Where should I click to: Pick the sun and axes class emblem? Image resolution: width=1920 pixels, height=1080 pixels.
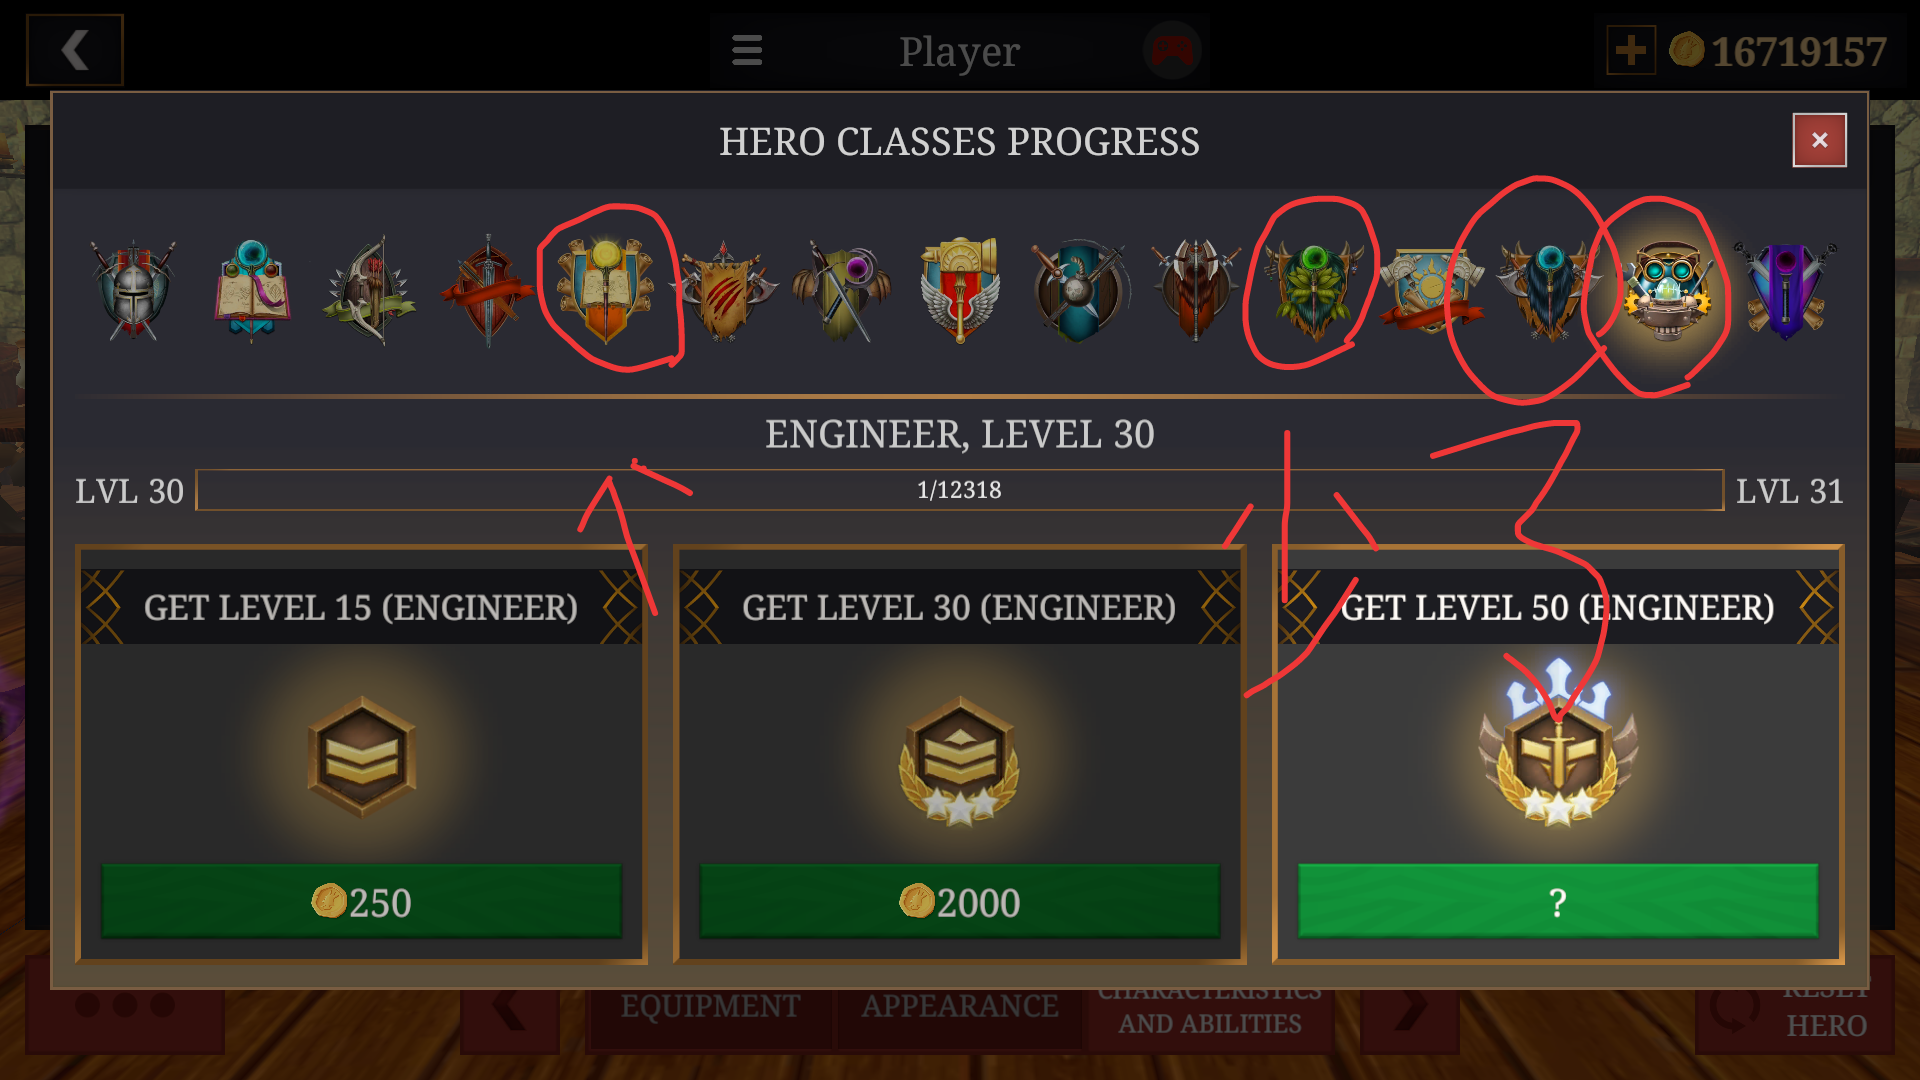click(x=1432, y=291)
